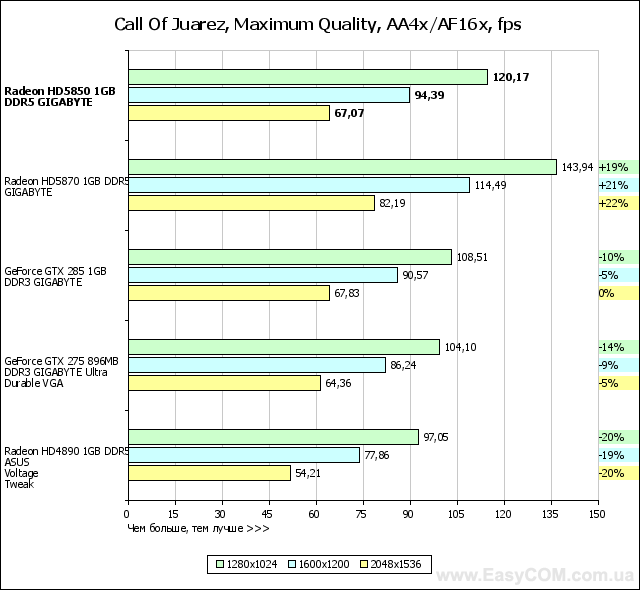Click the value label 143,94
This screenshot has height=590, width=640.
[x=577, y=167]
